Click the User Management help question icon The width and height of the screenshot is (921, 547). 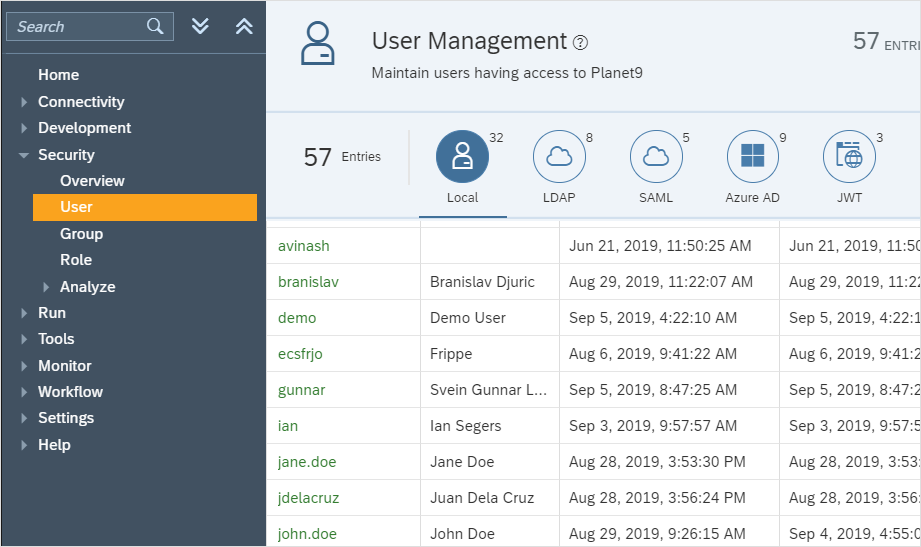(581, 43)
